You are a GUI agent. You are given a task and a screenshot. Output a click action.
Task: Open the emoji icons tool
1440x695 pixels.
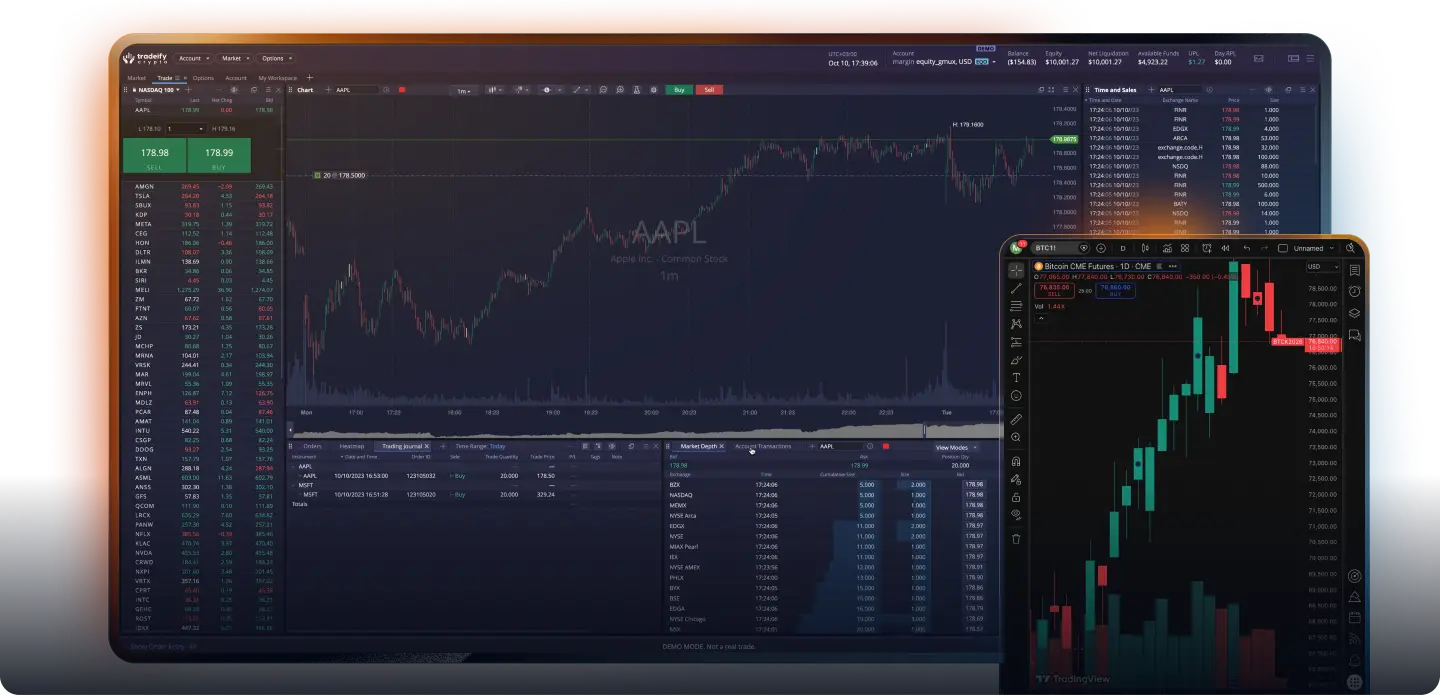[1016, 395]
